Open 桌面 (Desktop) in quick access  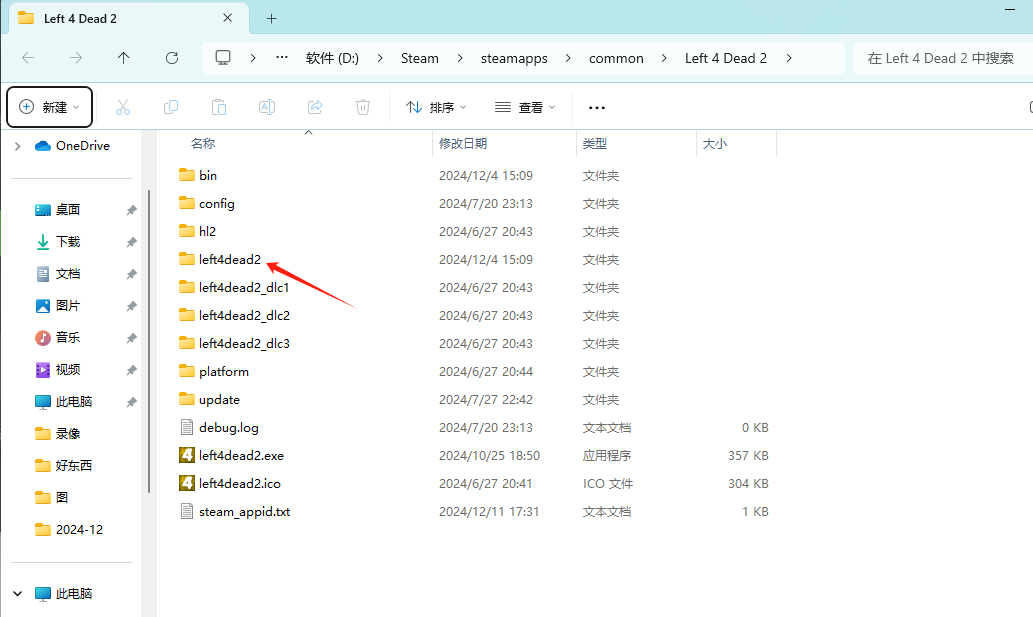[57, 209]
